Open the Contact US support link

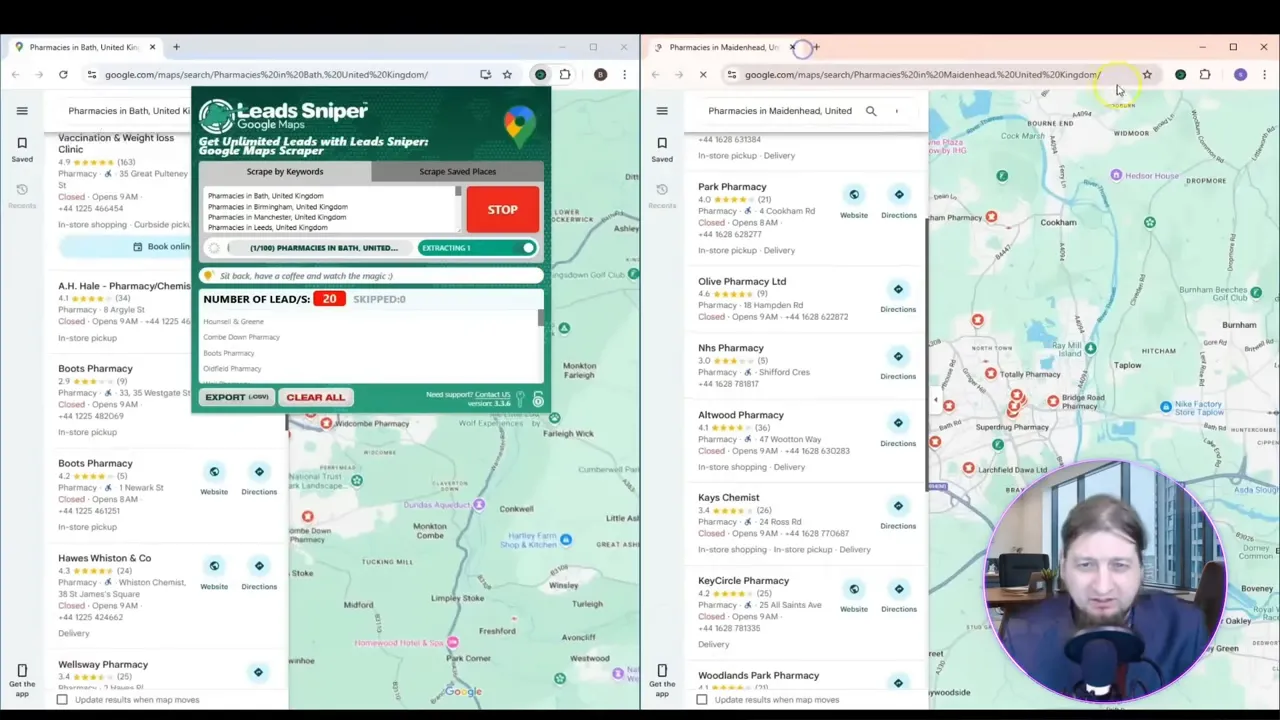[492, 394]
